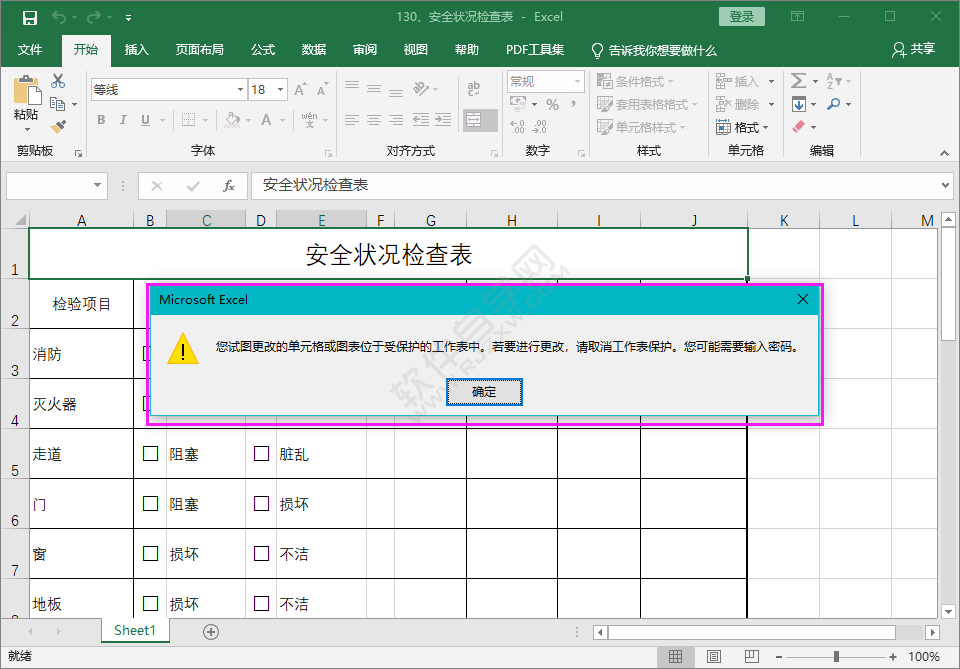Tick the checkbox next to 阻塞 for 走道
The image size is (960, 669).
coord(151,452)
